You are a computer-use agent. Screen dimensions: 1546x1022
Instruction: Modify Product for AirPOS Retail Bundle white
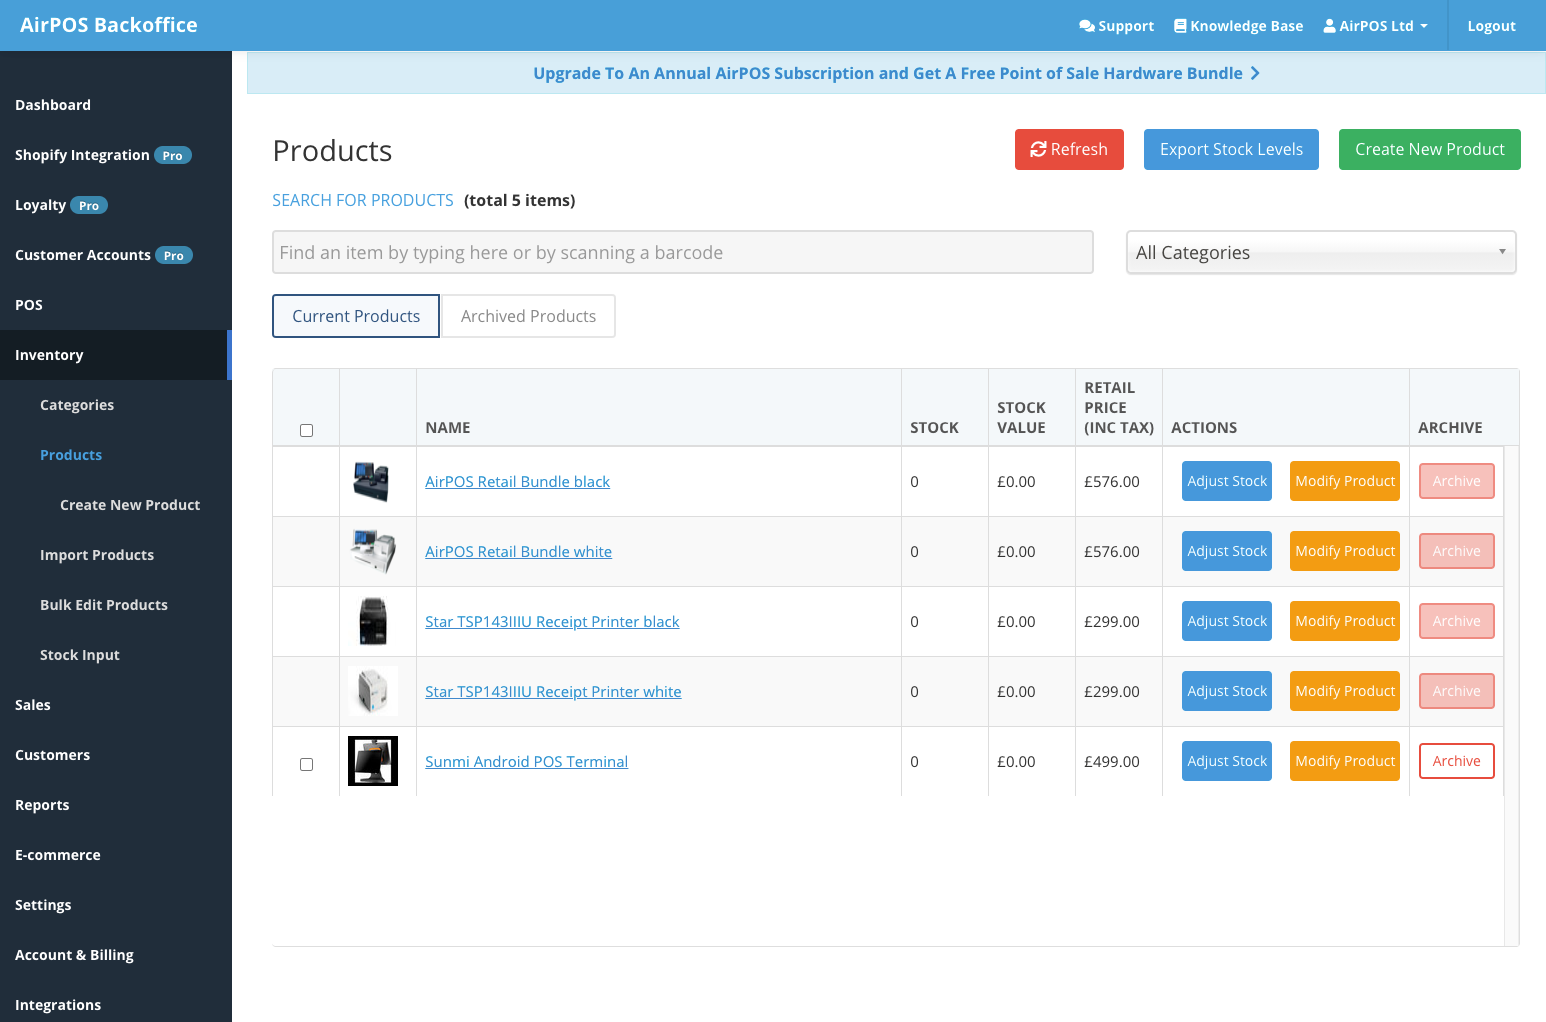[x=1345, y=551]
